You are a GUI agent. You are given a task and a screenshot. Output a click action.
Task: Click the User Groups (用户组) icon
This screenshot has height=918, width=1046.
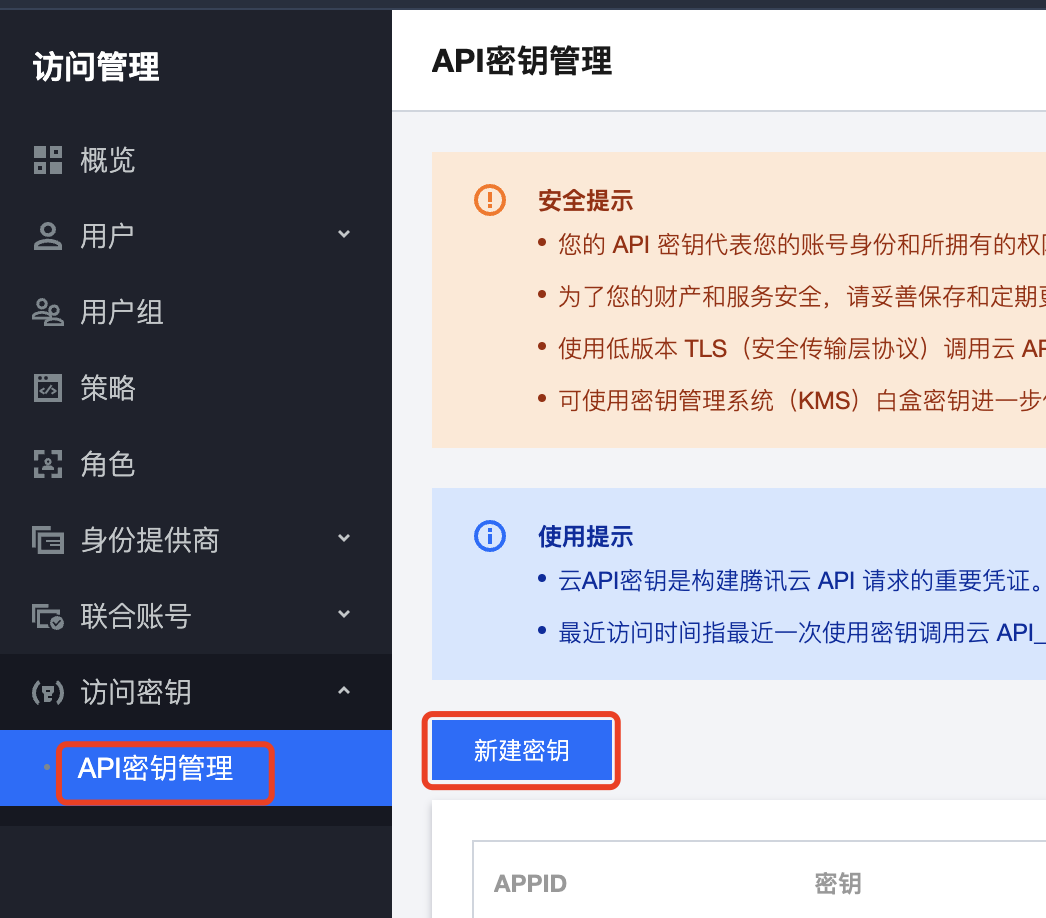pyautogui.click(x=47, y=312)
